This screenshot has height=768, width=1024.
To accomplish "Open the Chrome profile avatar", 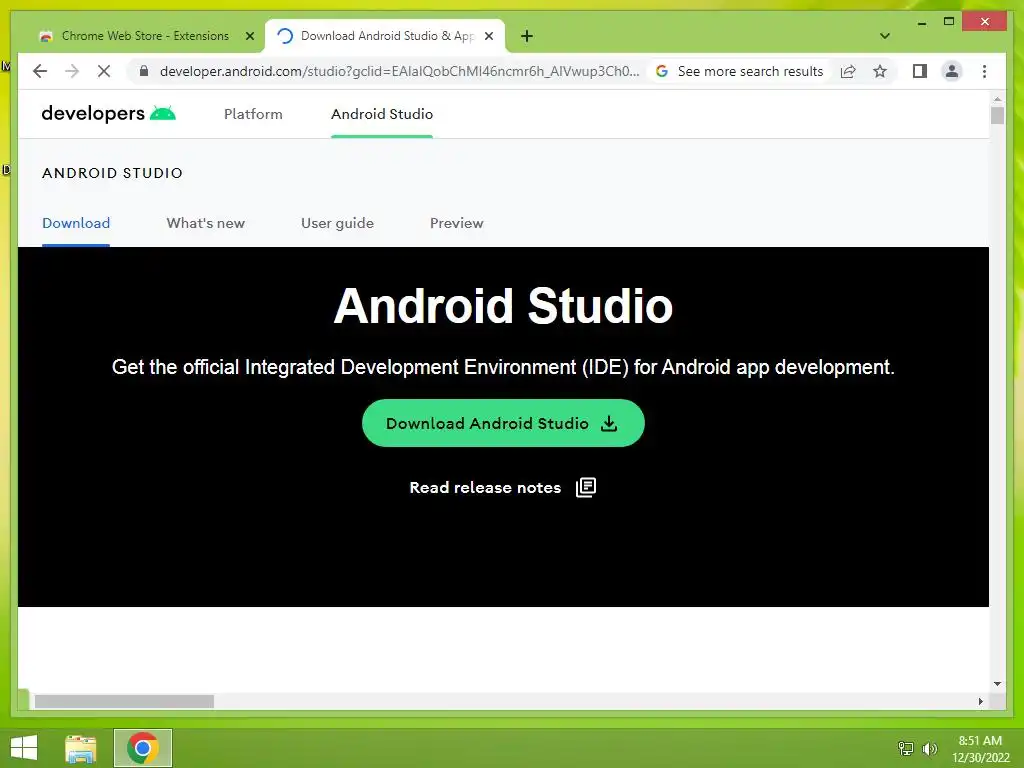I will click(x=952, y=71).
